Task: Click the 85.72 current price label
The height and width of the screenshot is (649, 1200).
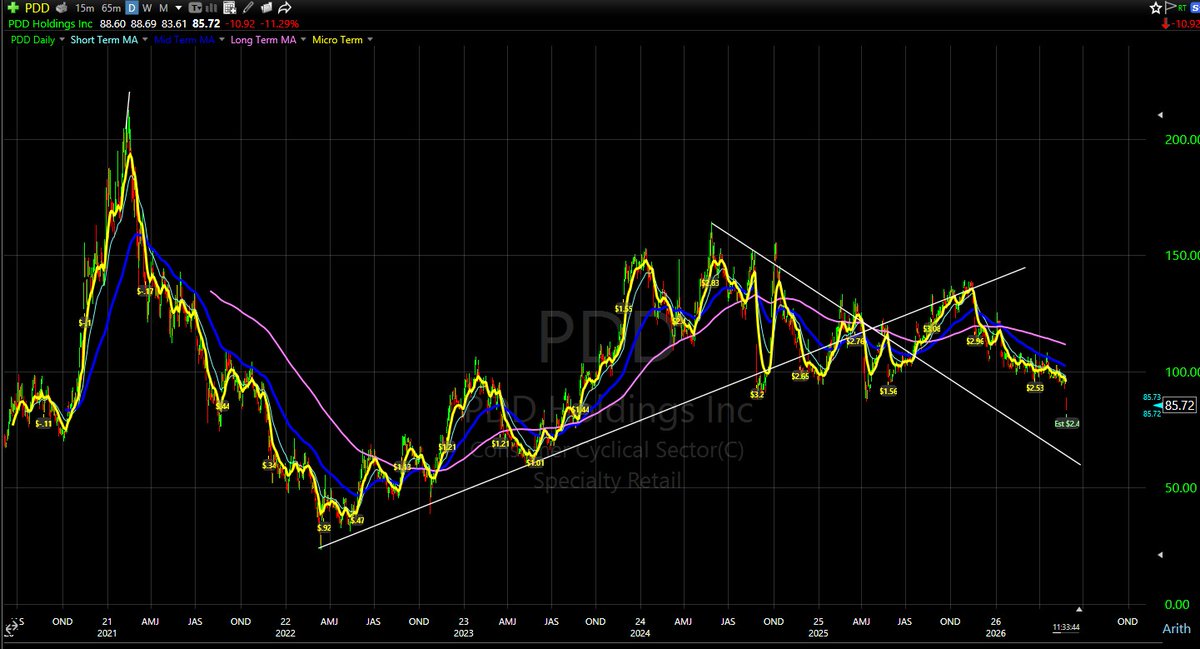Action: (x=1181, y=406)
